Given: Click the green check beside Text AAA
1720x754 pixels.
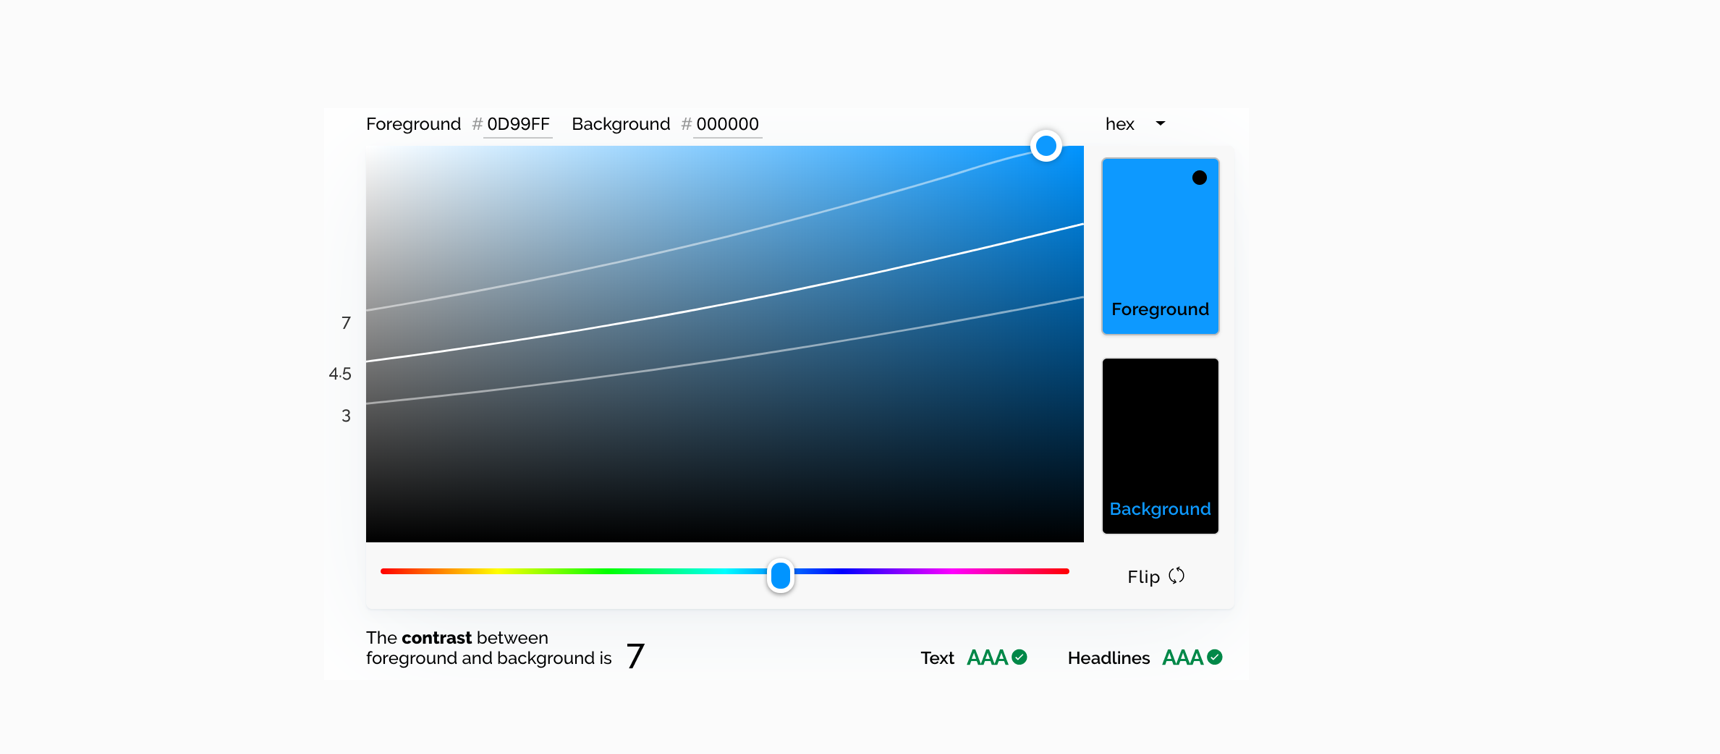Looking at the screenshot, I should (1019, 657).
